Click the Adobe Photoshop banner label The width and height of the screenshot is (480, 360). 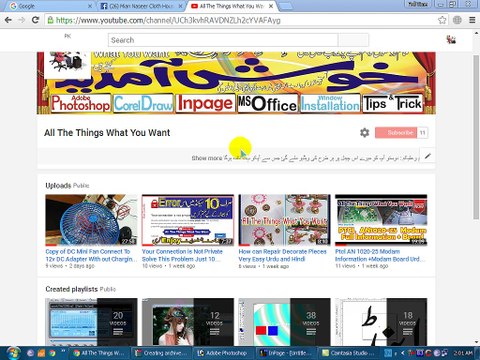click(80, 103)
